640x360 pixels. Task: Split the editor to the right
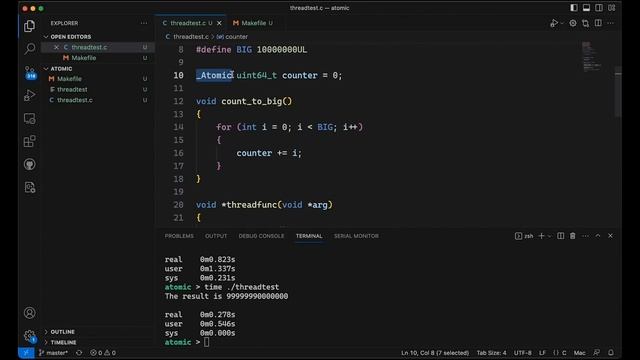(598, 23)
